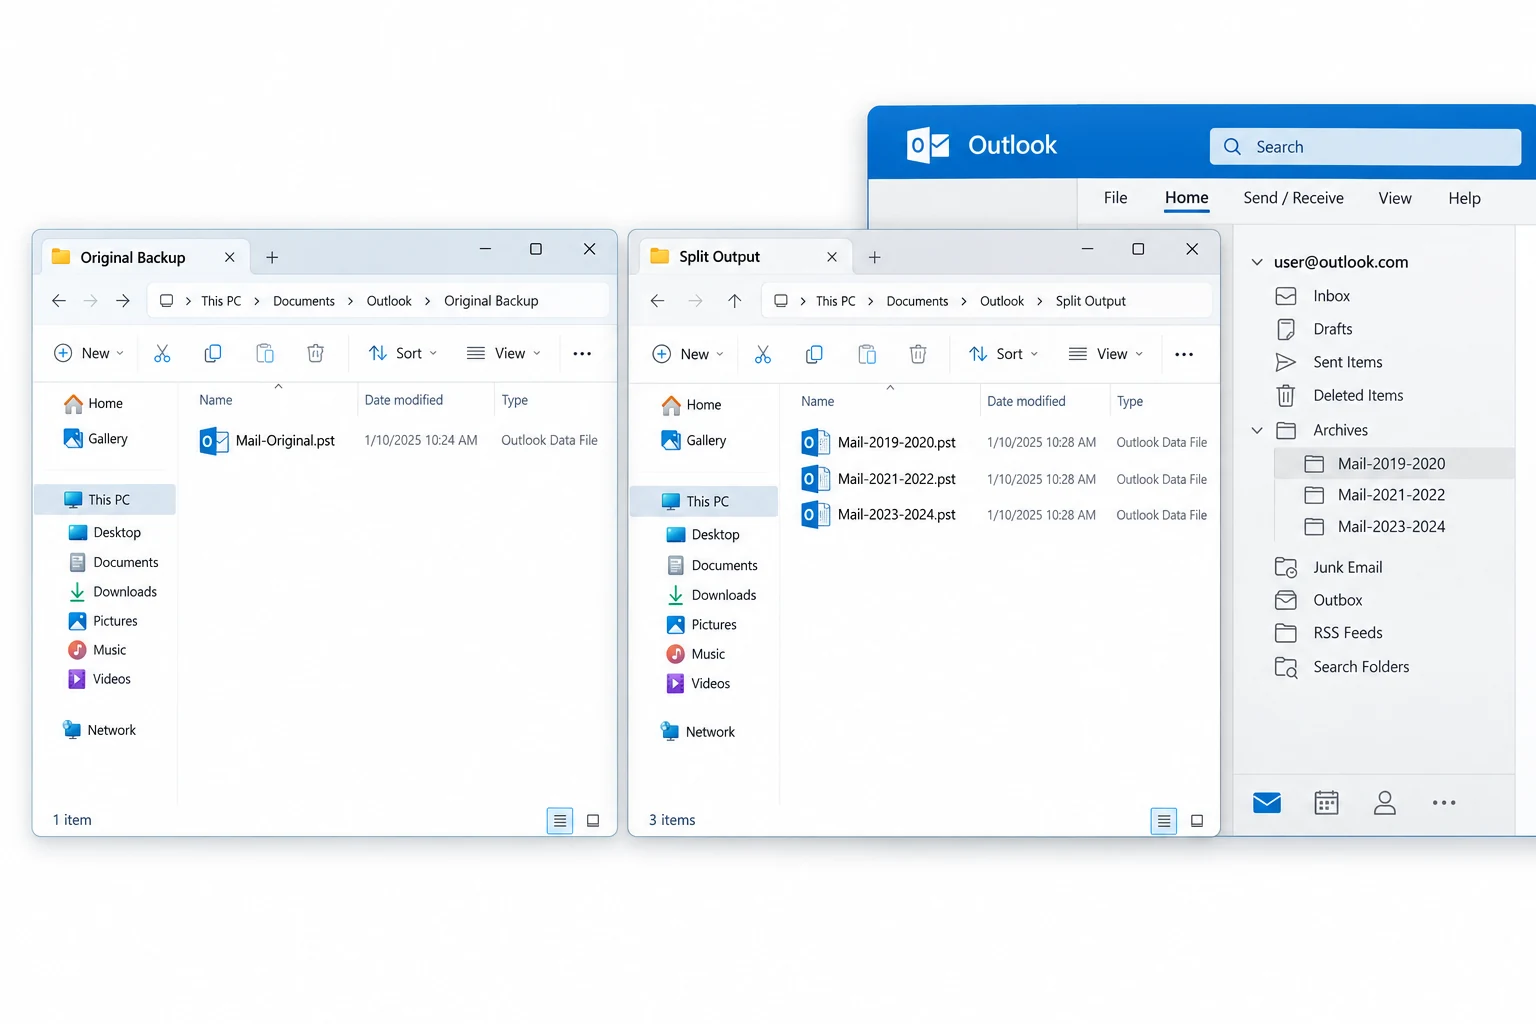This screenshot has height=1024, width=1536.
Task: Go back in Original Backup window
Action: 59,300
